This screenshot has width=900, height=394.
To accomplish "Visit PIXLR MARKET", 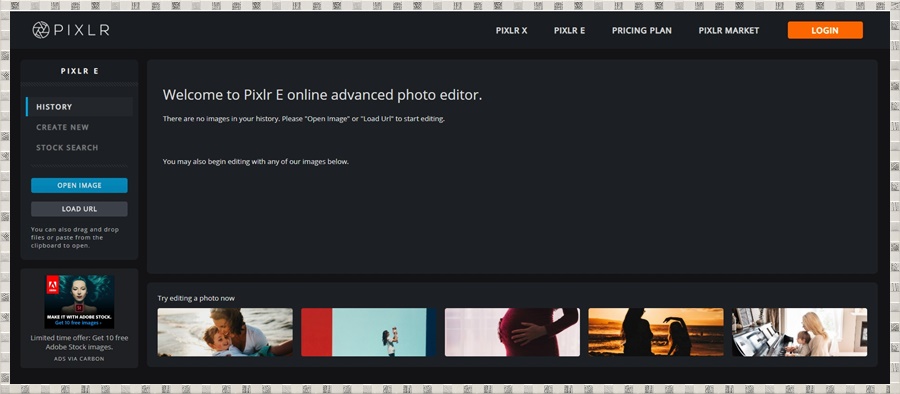I will [728, 30].
